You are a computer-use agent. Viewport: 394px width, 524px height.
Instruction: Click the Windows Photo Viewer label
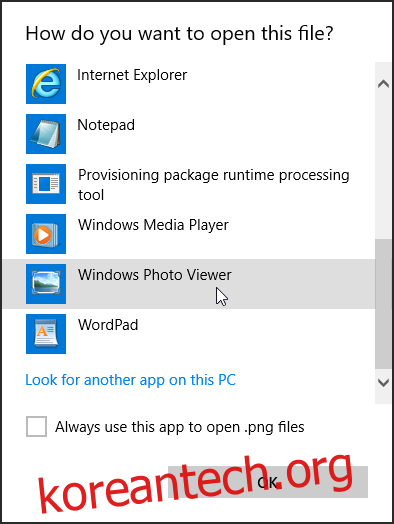pyautogui.click(x=155, y=275)
